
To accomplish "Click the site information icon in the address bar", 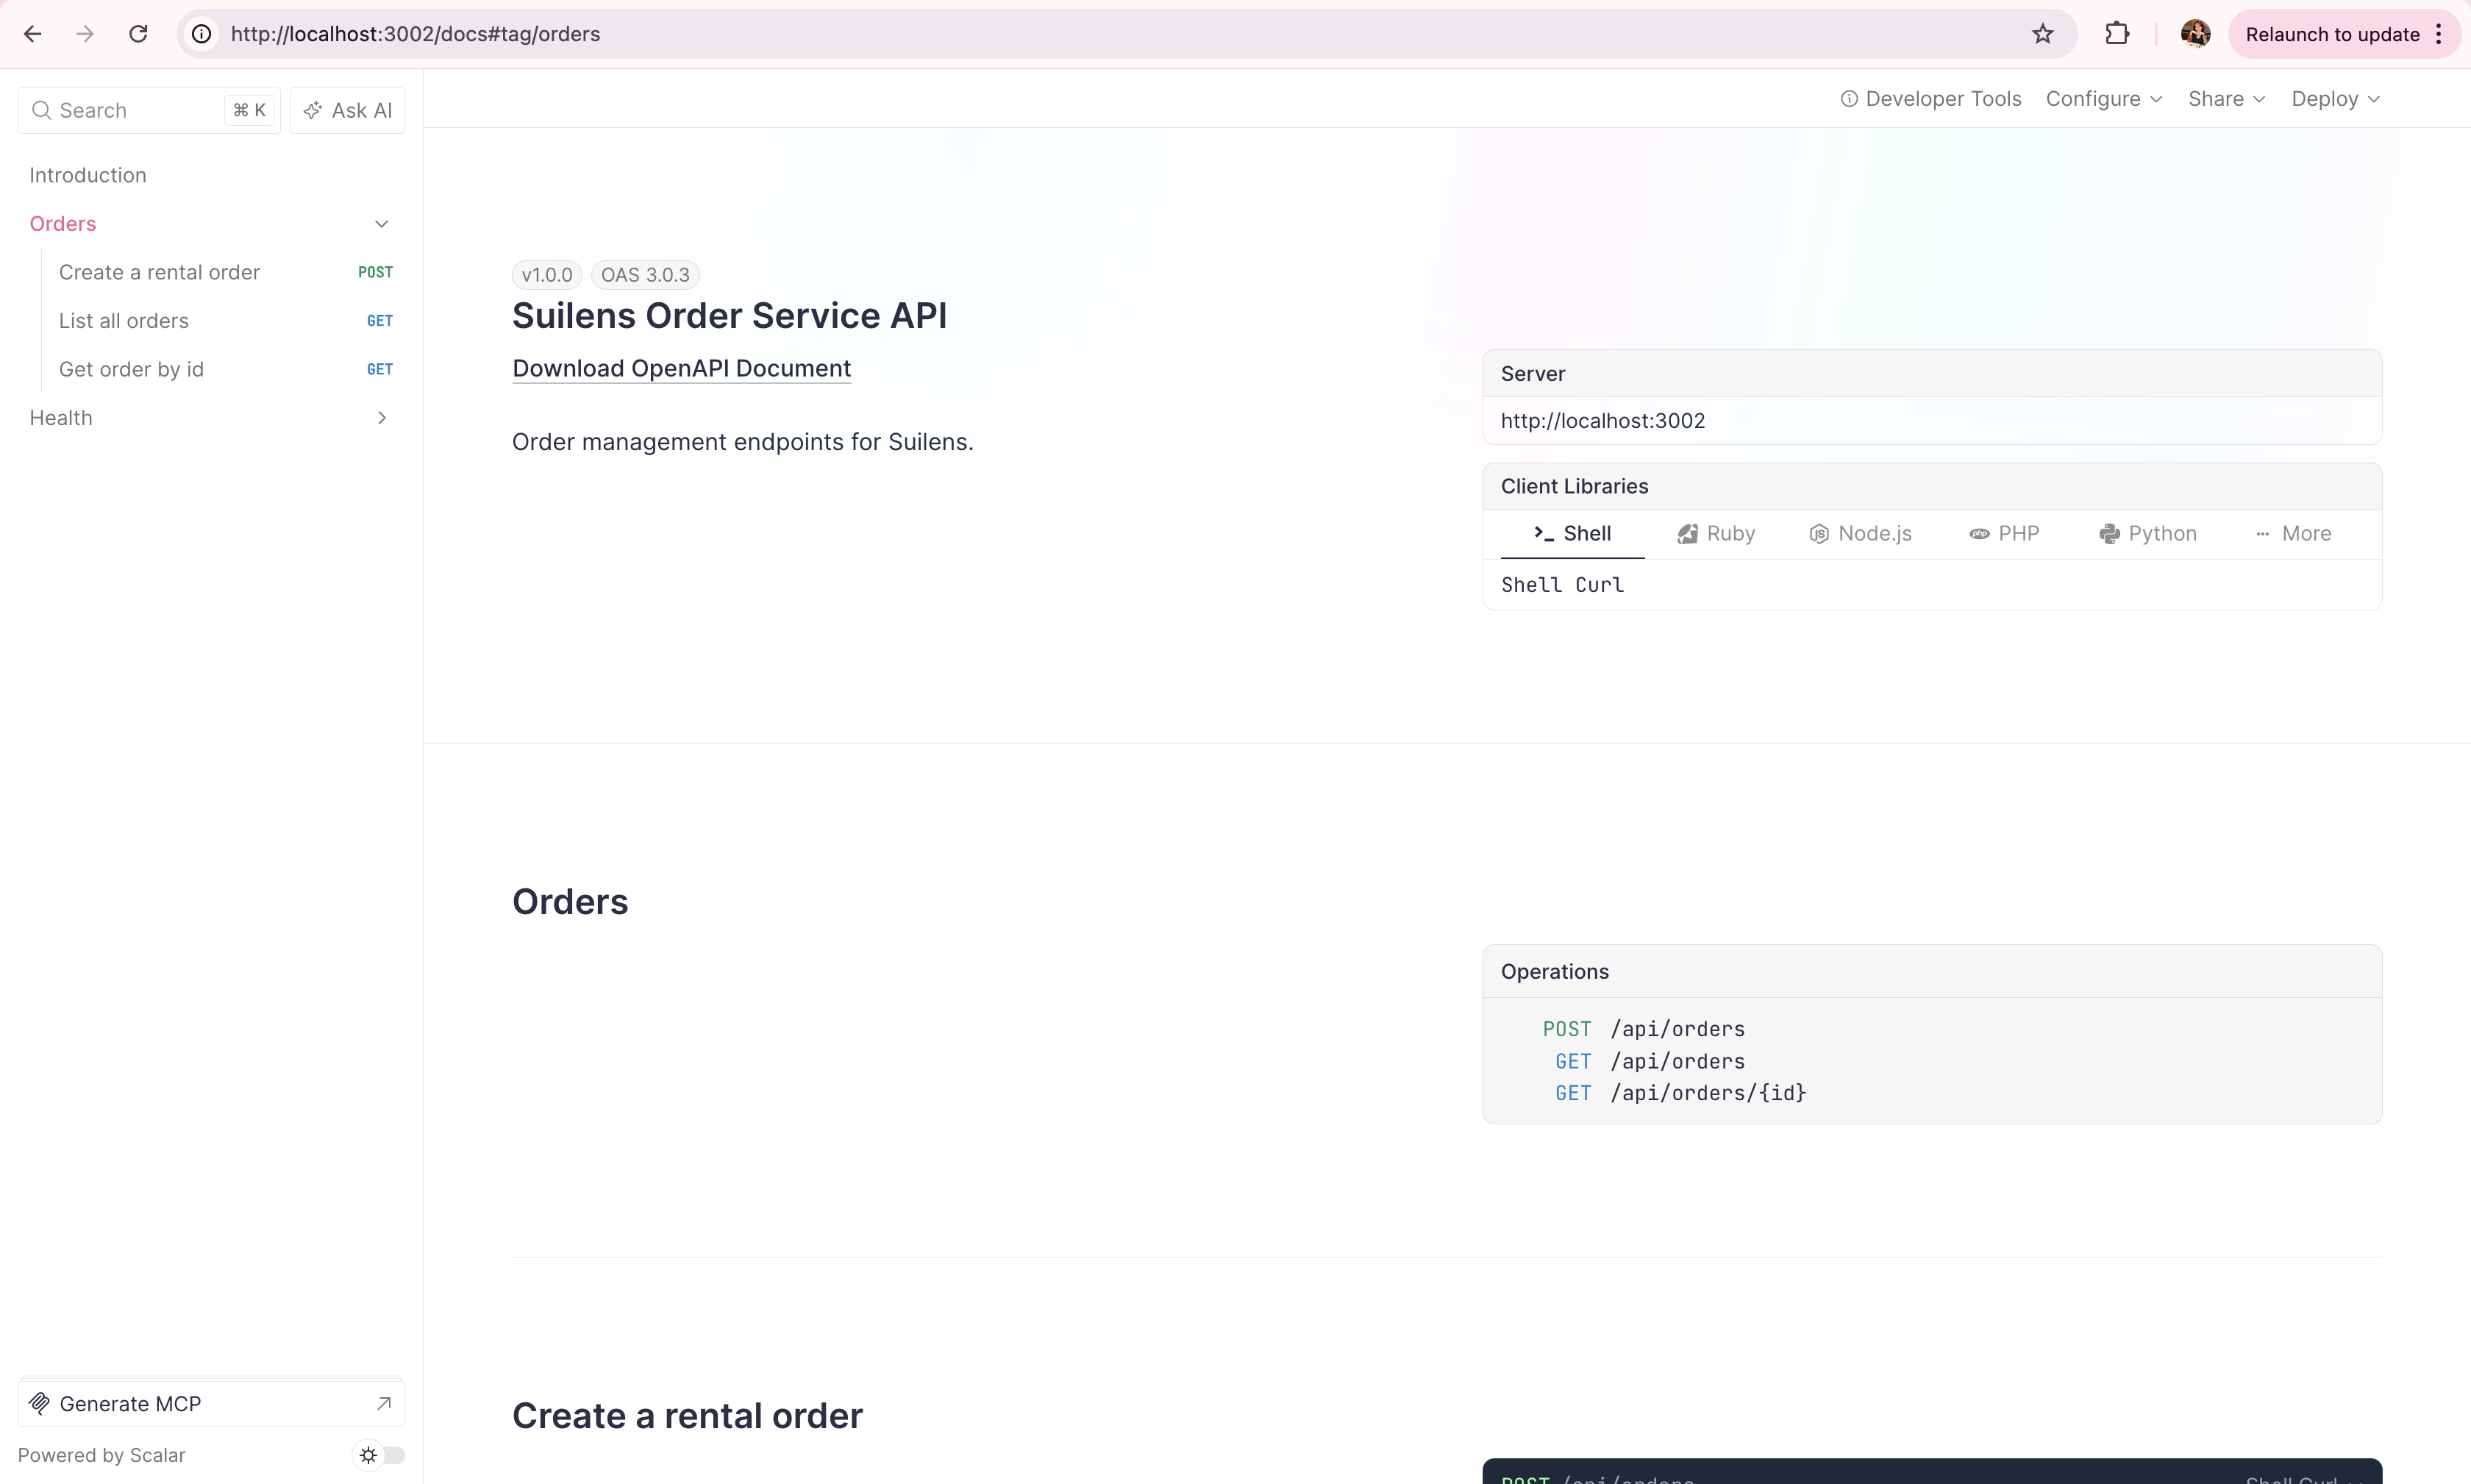I will point(202,34).
